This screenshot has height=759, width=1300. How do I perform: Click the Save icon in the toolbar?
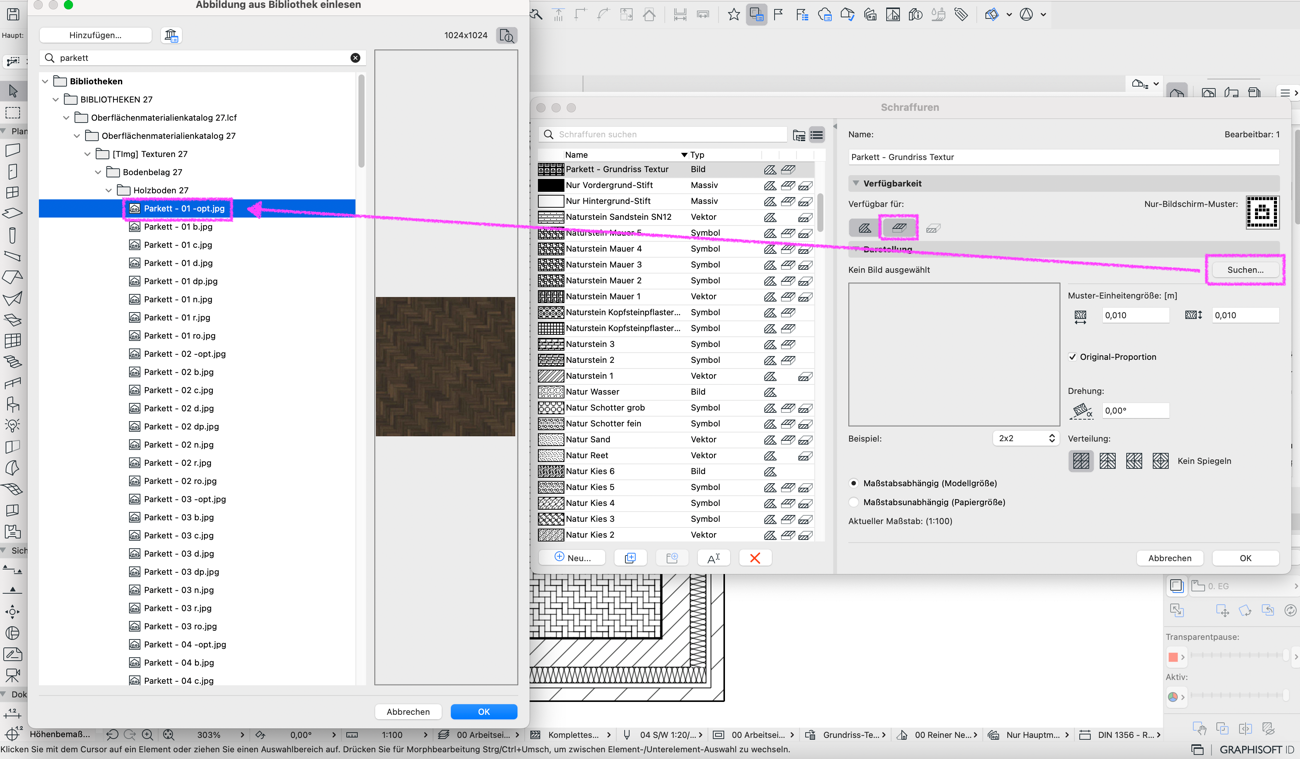click(x=13, y=14)
